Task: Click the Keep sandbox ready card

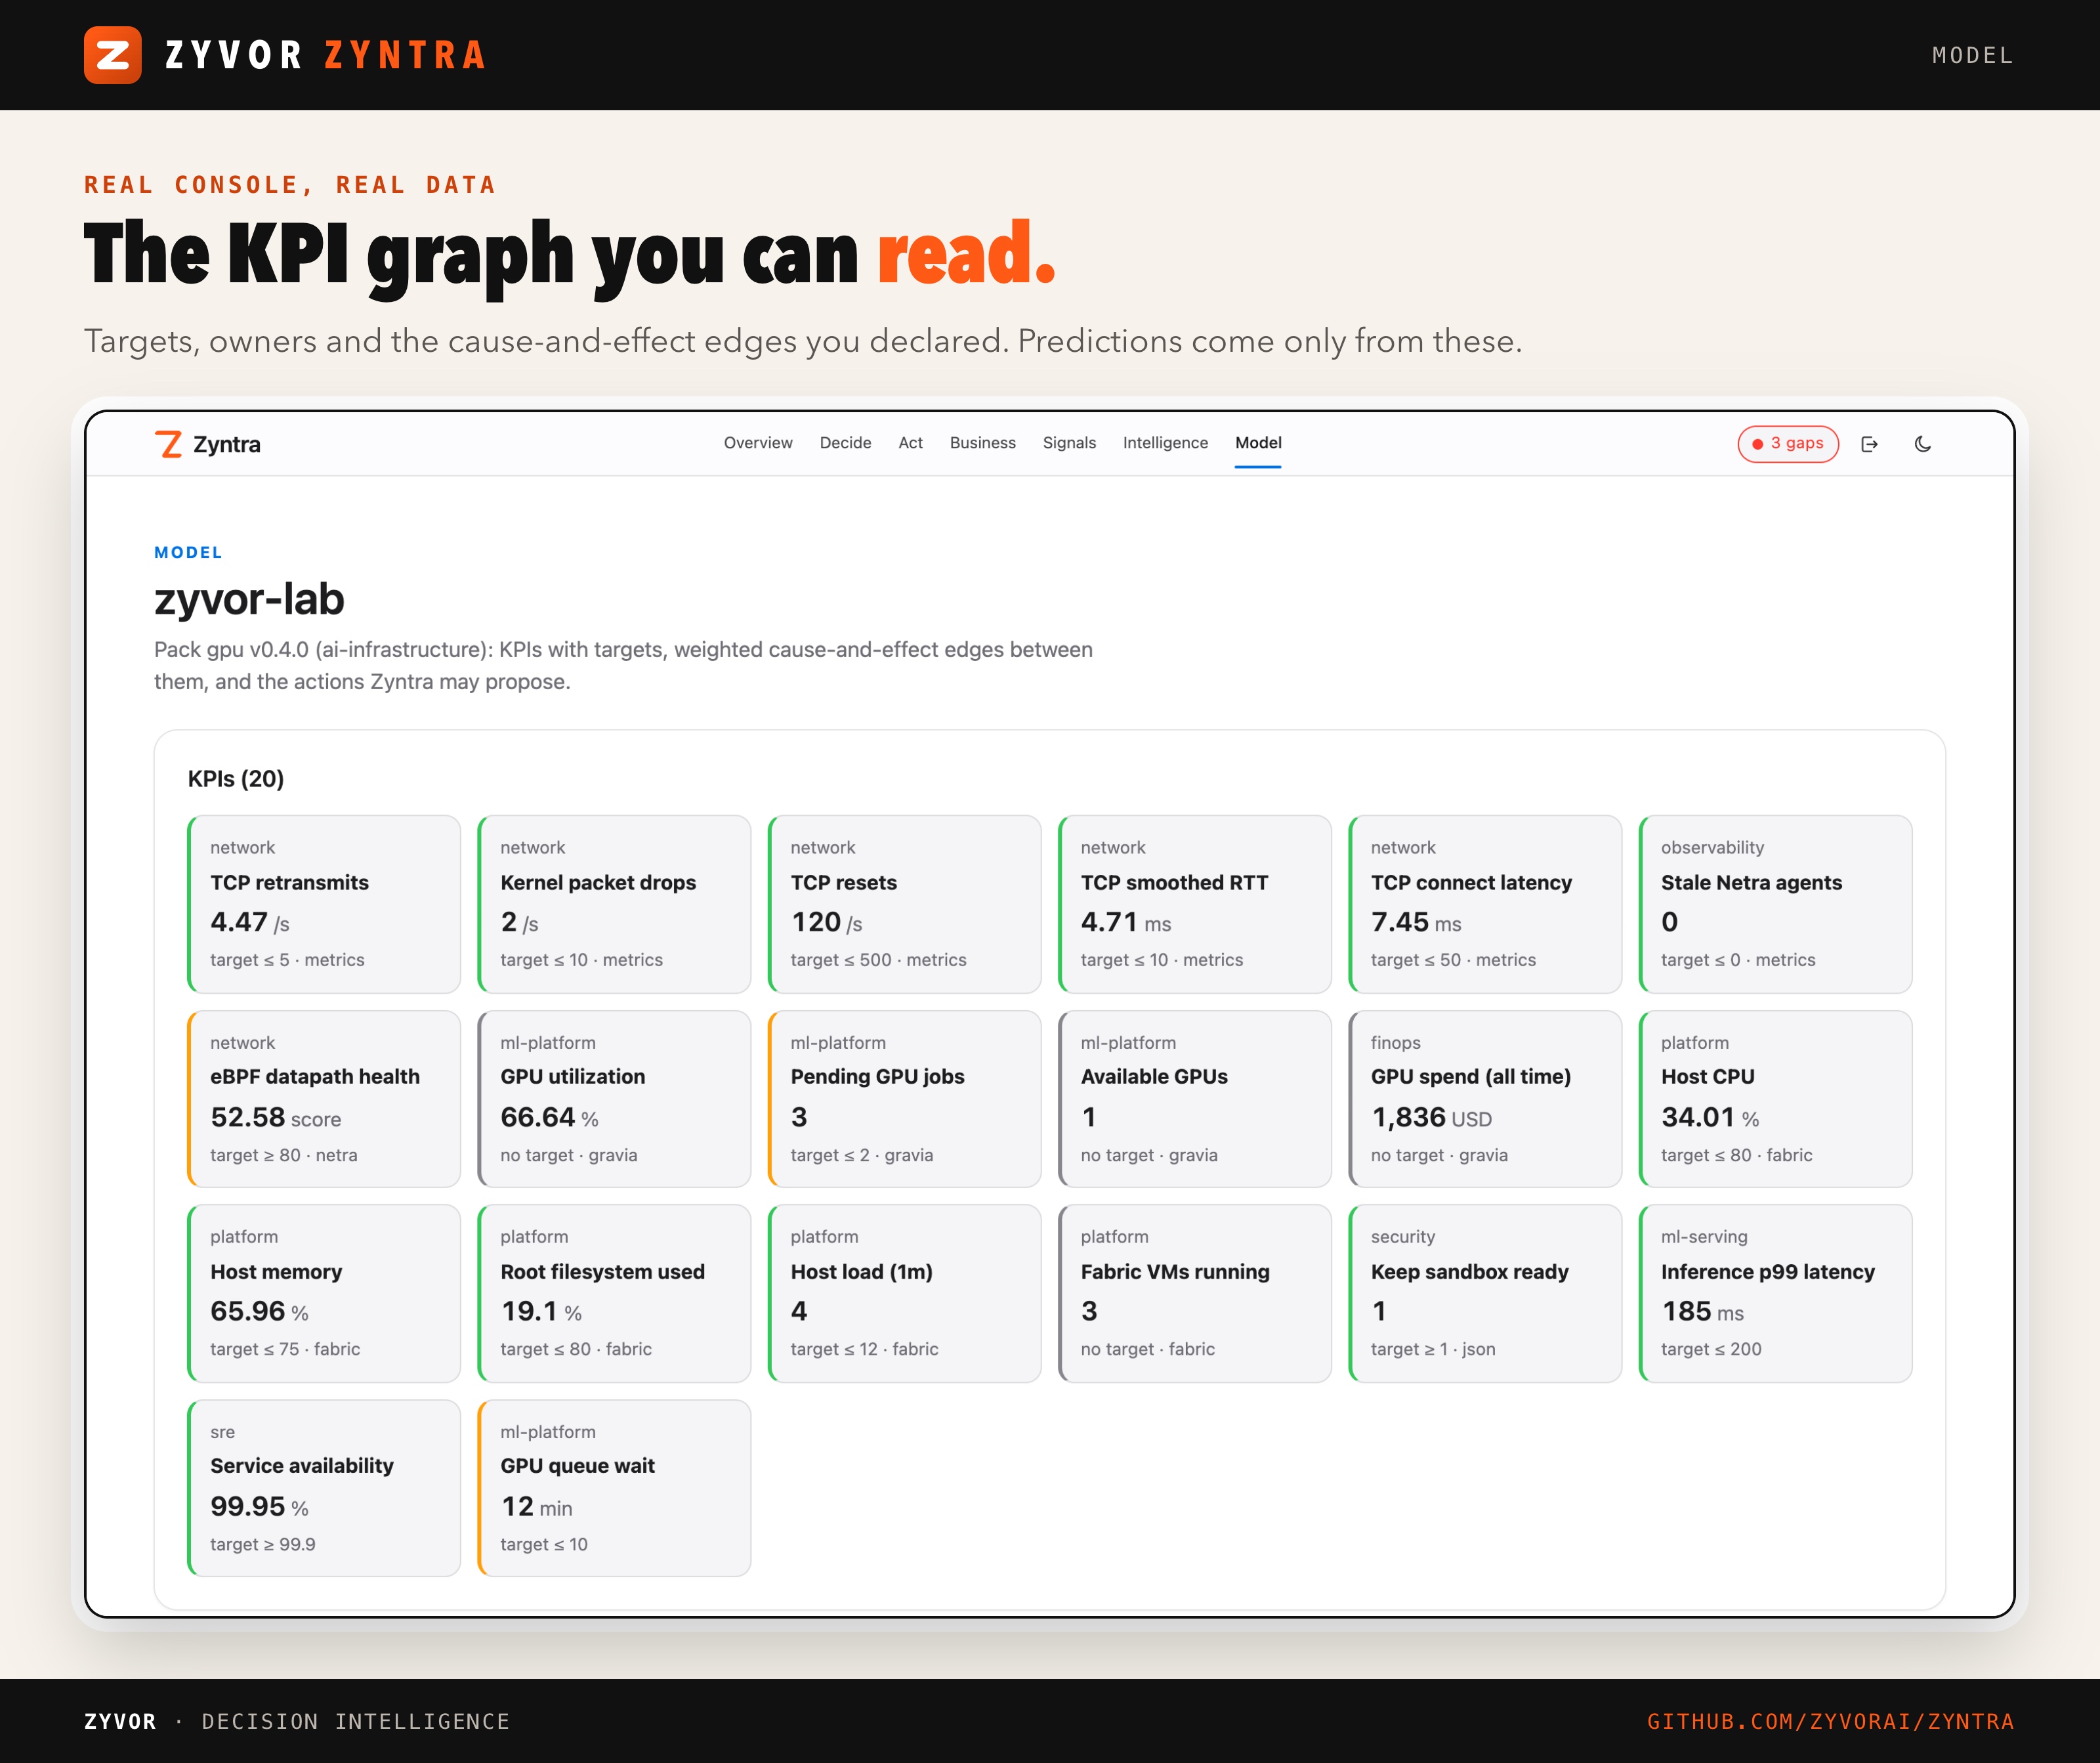Action: 1485,1293
